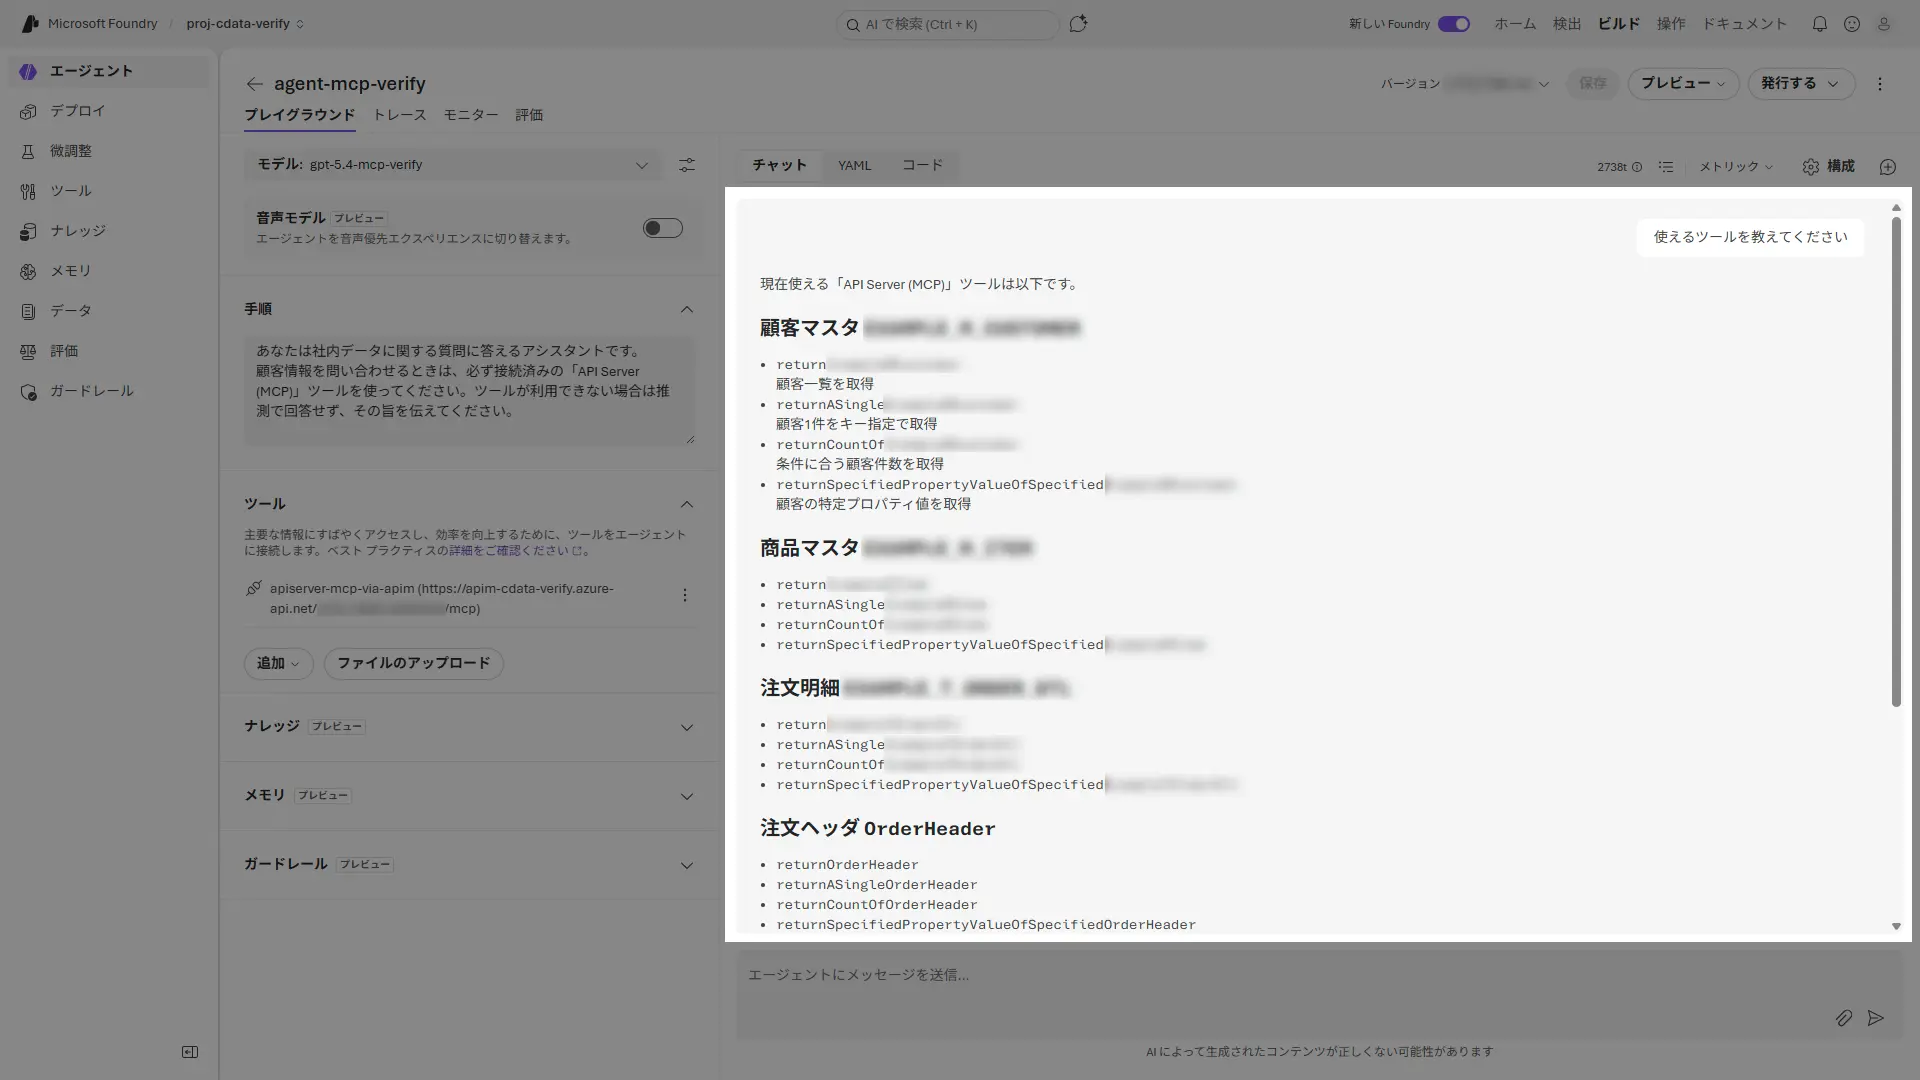1920x1080 pixels.
Task: Toggle the 新しい Foundry switch
Action: [x=1454, y=24]
